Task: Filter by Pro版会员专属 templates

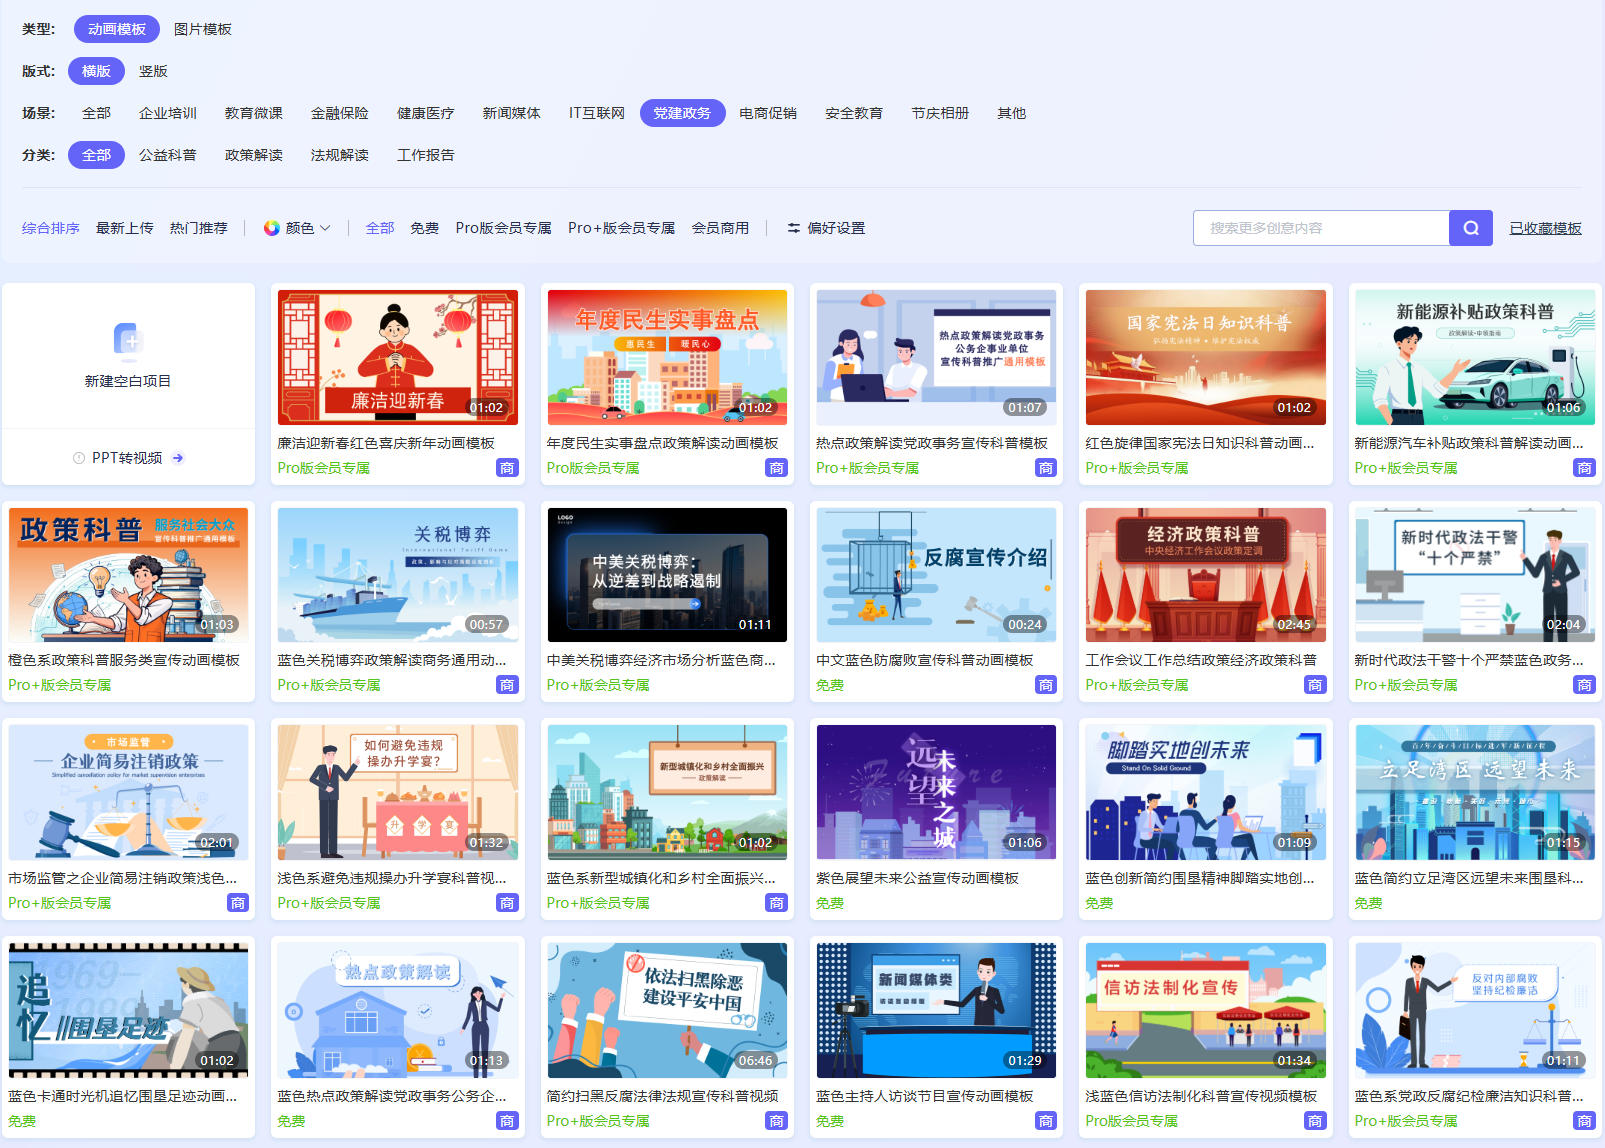Action: 503,227
